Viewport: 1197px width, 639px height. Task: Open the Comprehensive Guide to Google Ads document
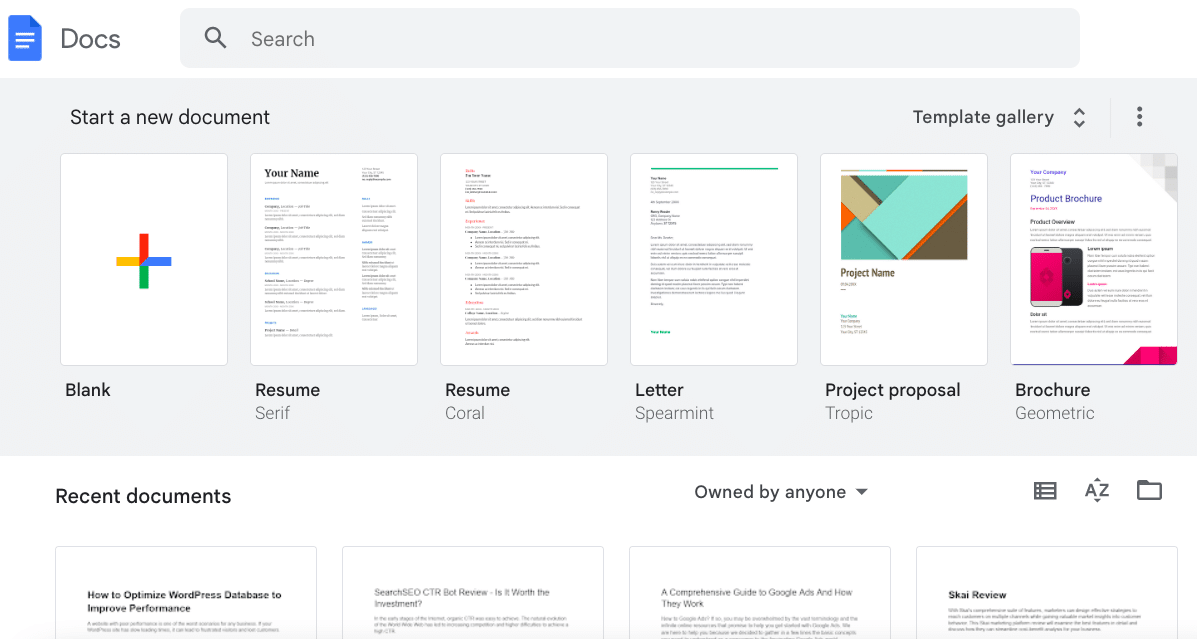coord(760,592)
